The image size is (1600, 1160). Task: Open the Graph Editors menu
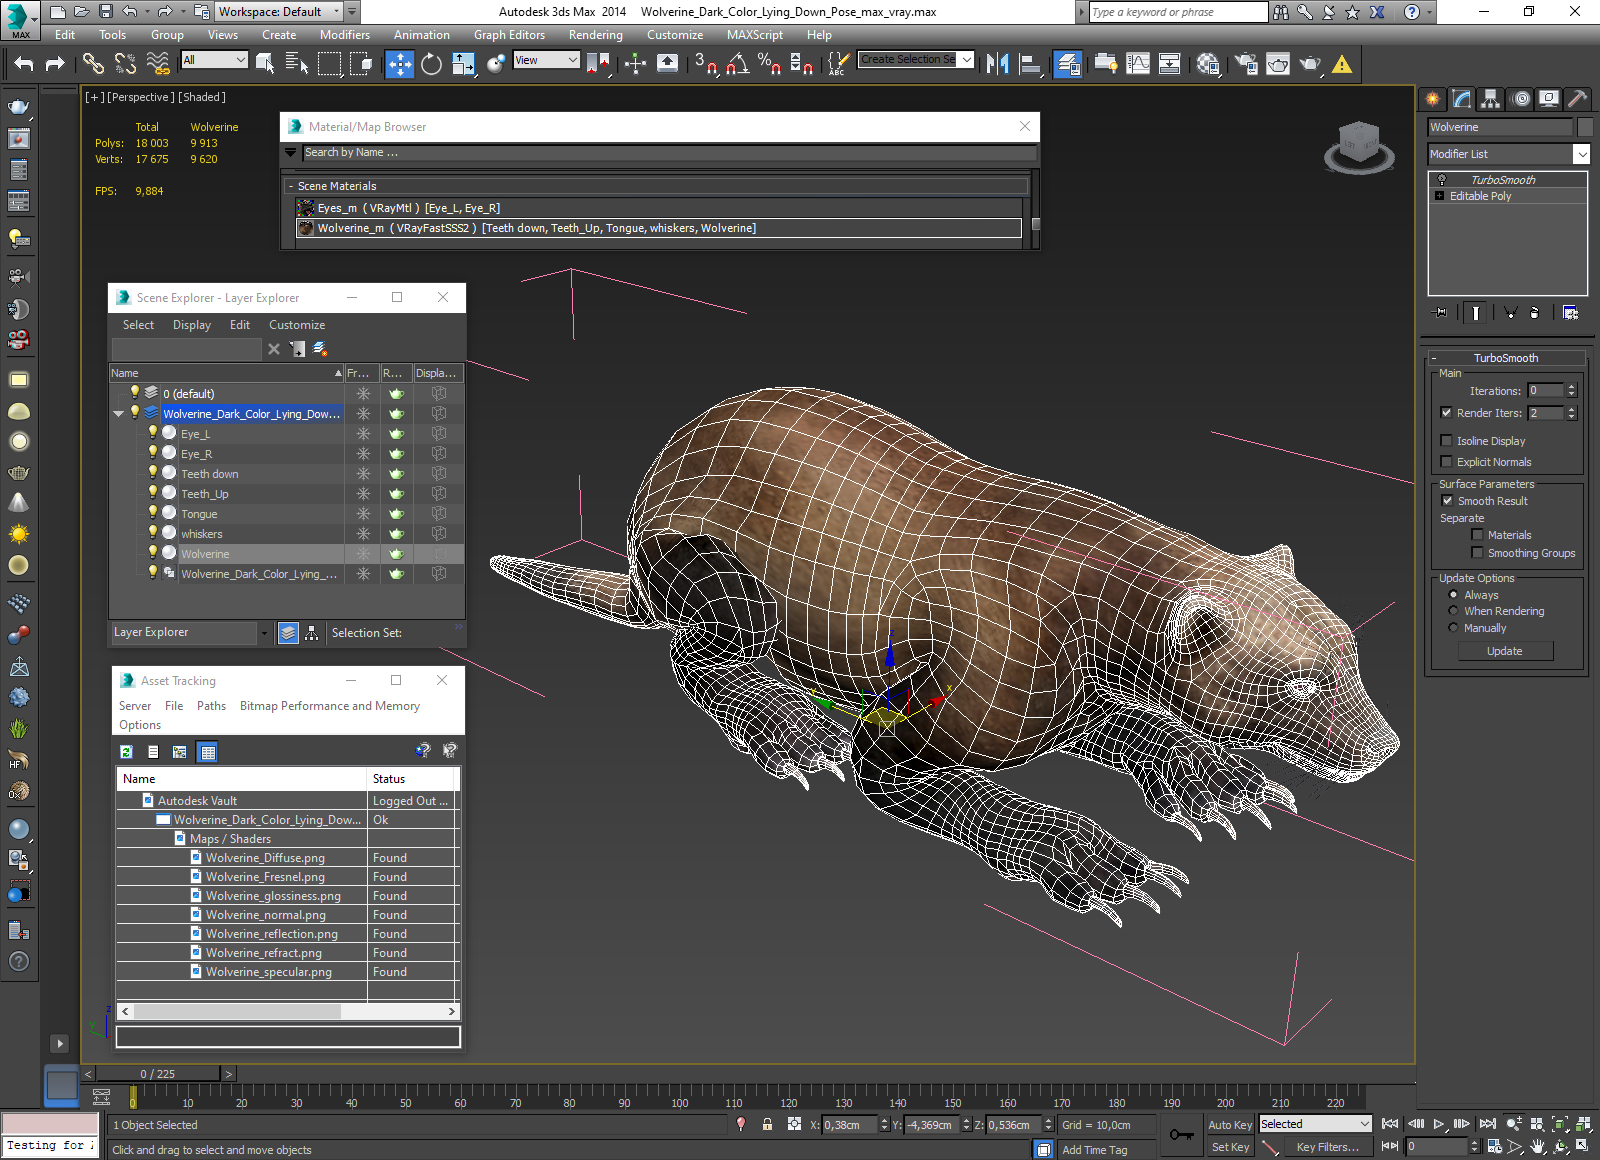click(509, 35)
